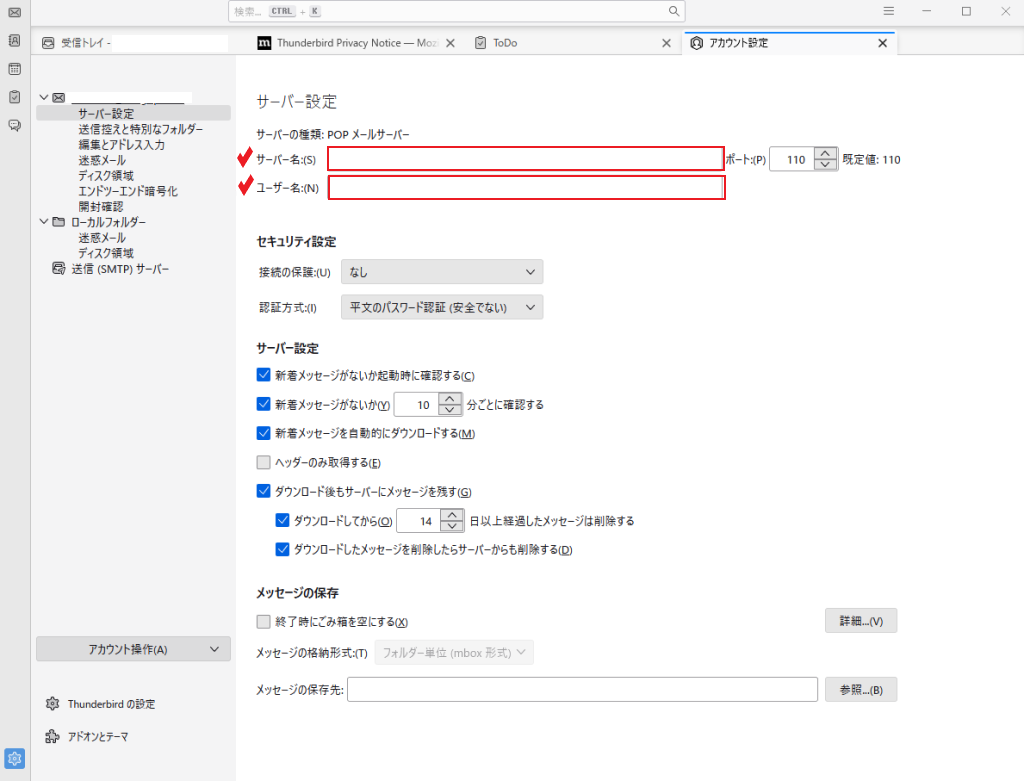Image resolution: width=1024 pixels, height=781 pixels.
Task: Expand the アカウント操作 dropdown button
Action: click(x=133, y=649)
